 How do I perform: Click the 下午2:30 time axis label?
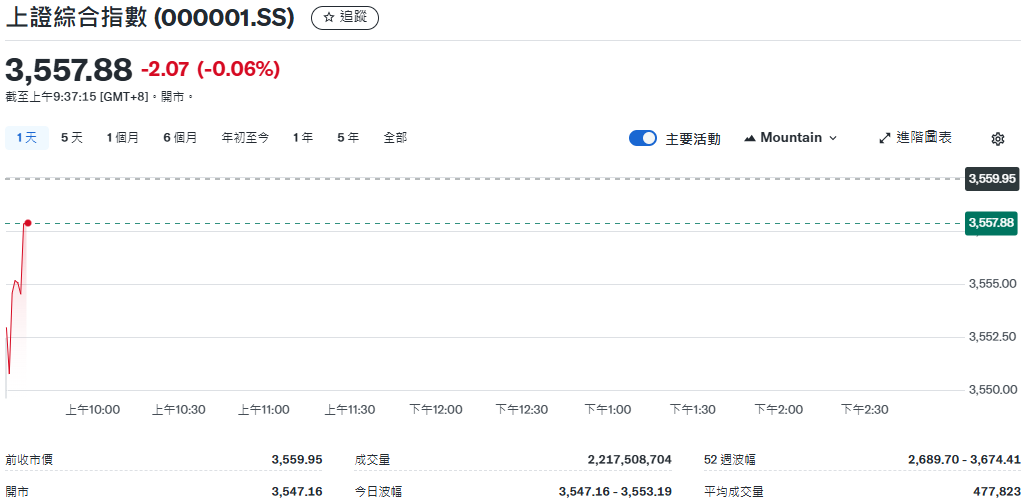865,410
